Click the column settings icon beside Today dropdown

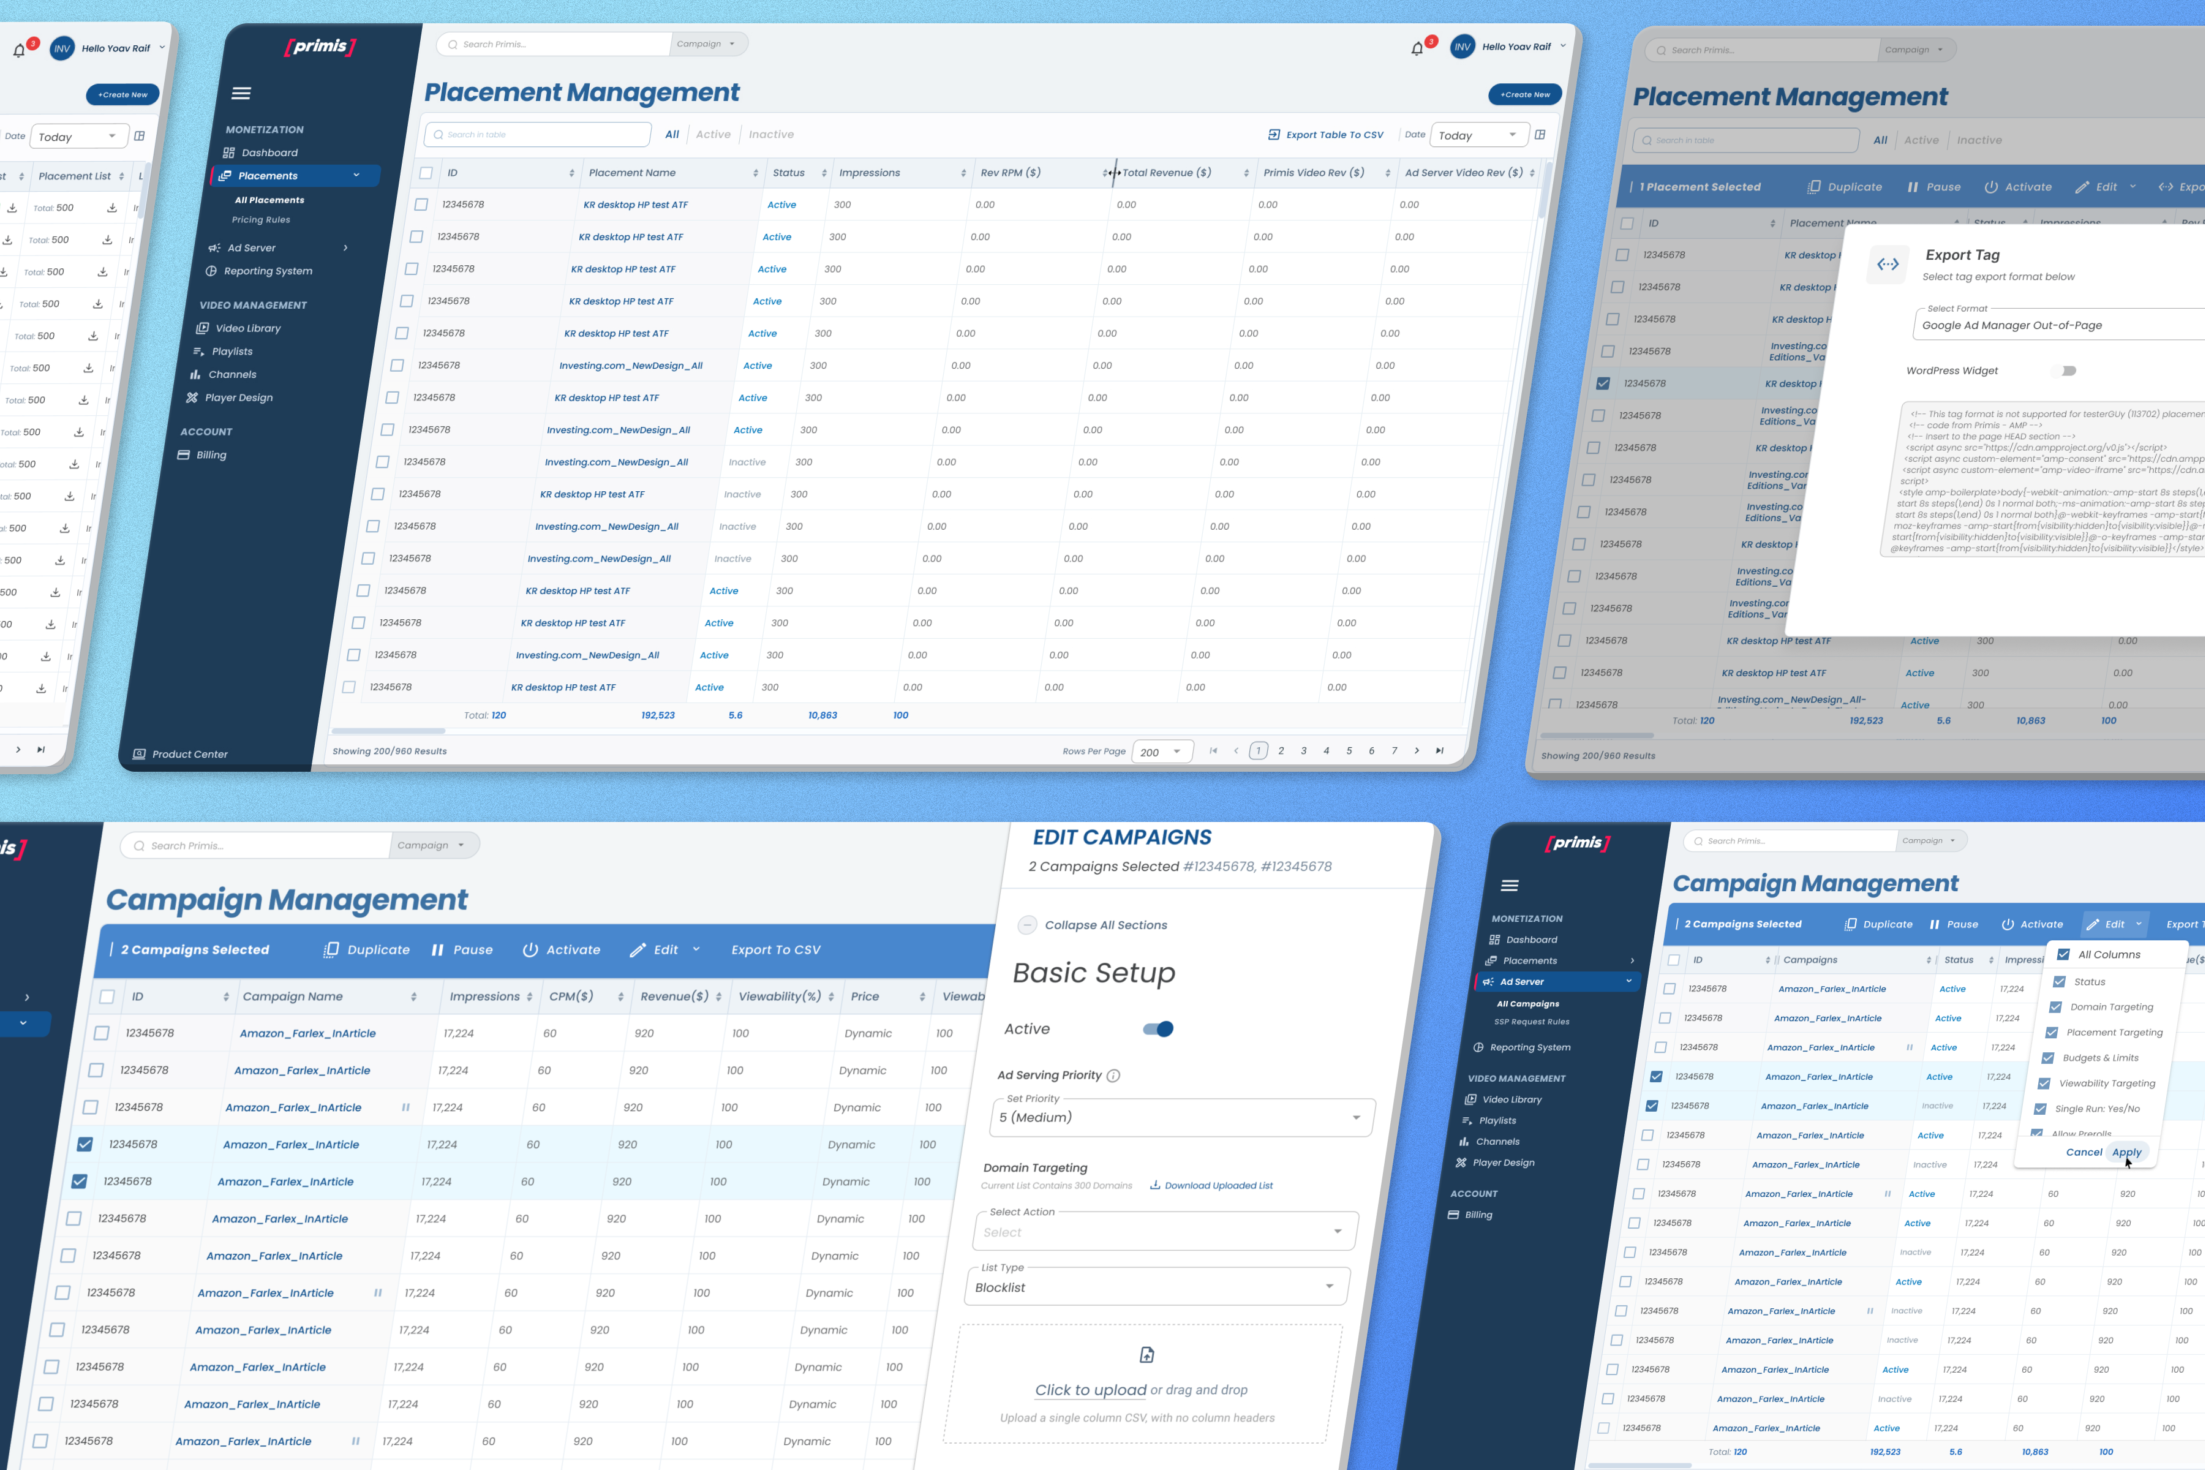click(1540, 134)
